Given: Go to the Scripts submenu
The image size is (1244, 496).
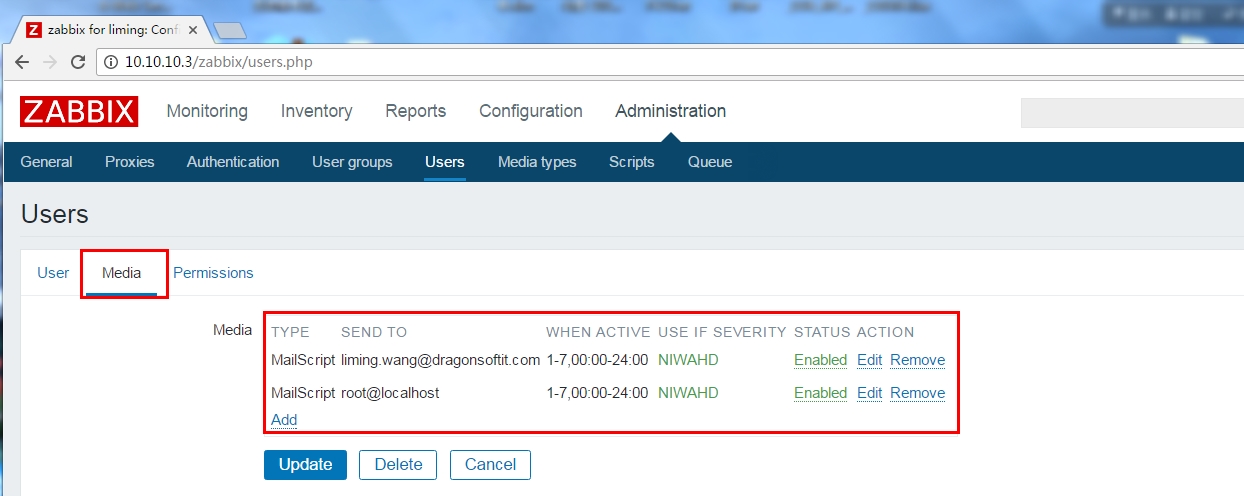Looking at the screenshot, I should 632,162.
